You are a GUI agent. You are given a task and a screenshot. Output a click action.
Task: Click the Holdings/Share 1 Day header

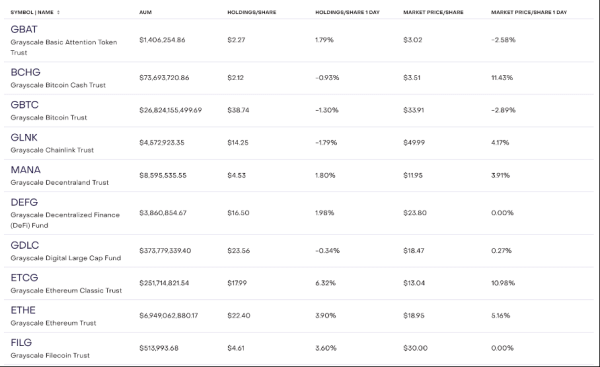(x=347, y=12)
